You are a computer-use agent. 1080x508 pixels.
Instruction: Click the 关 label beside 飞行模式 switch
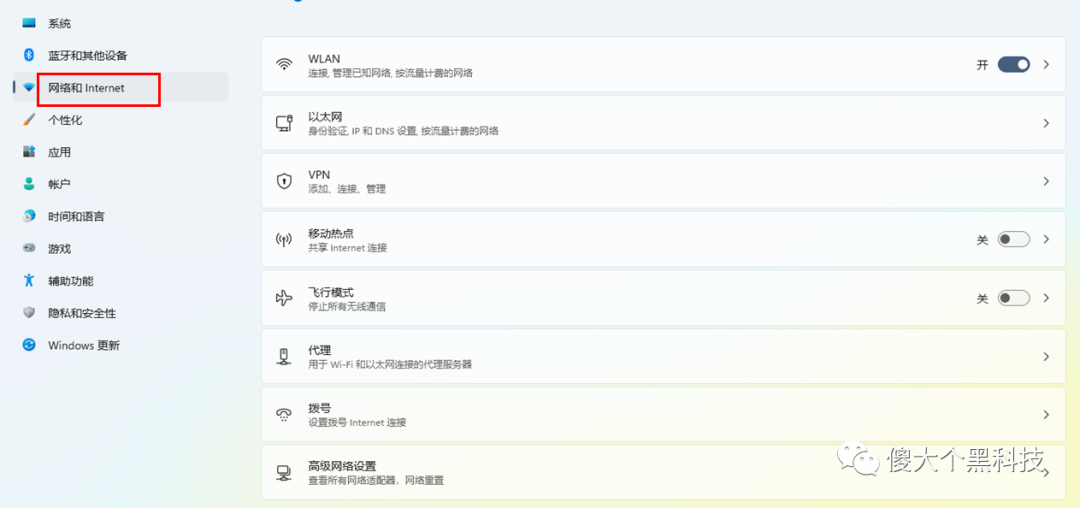pyautogui.click(x=983, y=298)
